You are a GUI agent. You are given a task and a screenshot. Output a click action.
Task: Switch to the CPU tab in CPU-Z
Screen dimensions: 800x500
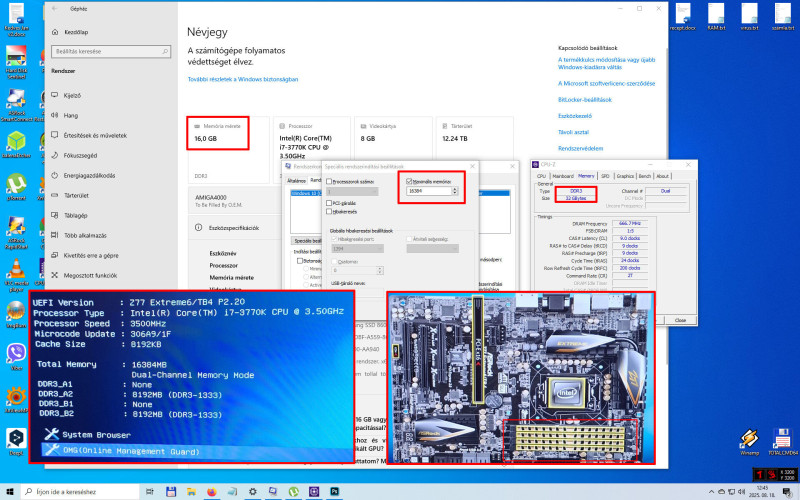541,176
